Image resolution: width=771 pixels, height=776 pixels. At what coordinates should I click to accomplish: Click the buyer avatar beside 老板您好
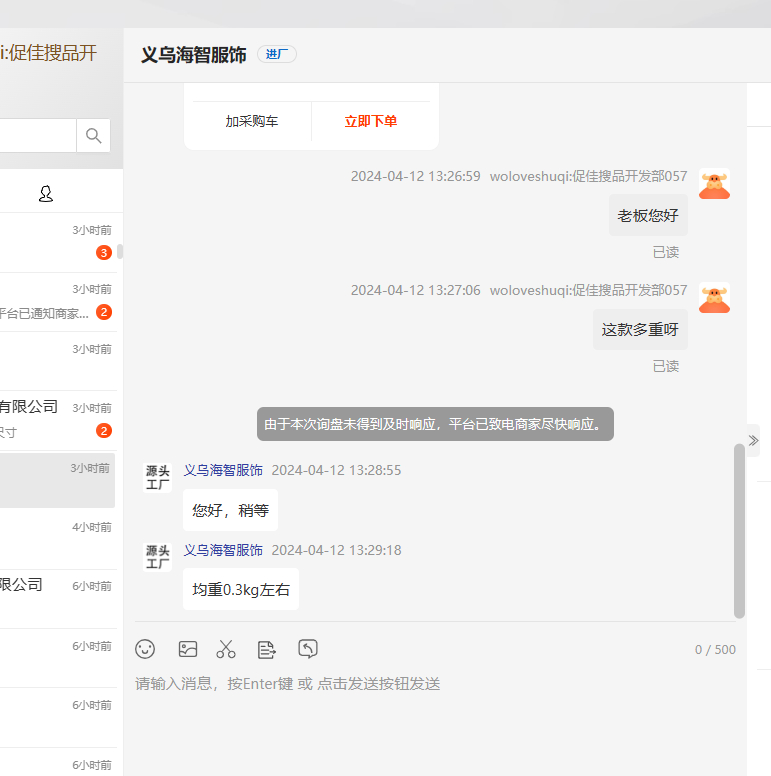714,185
